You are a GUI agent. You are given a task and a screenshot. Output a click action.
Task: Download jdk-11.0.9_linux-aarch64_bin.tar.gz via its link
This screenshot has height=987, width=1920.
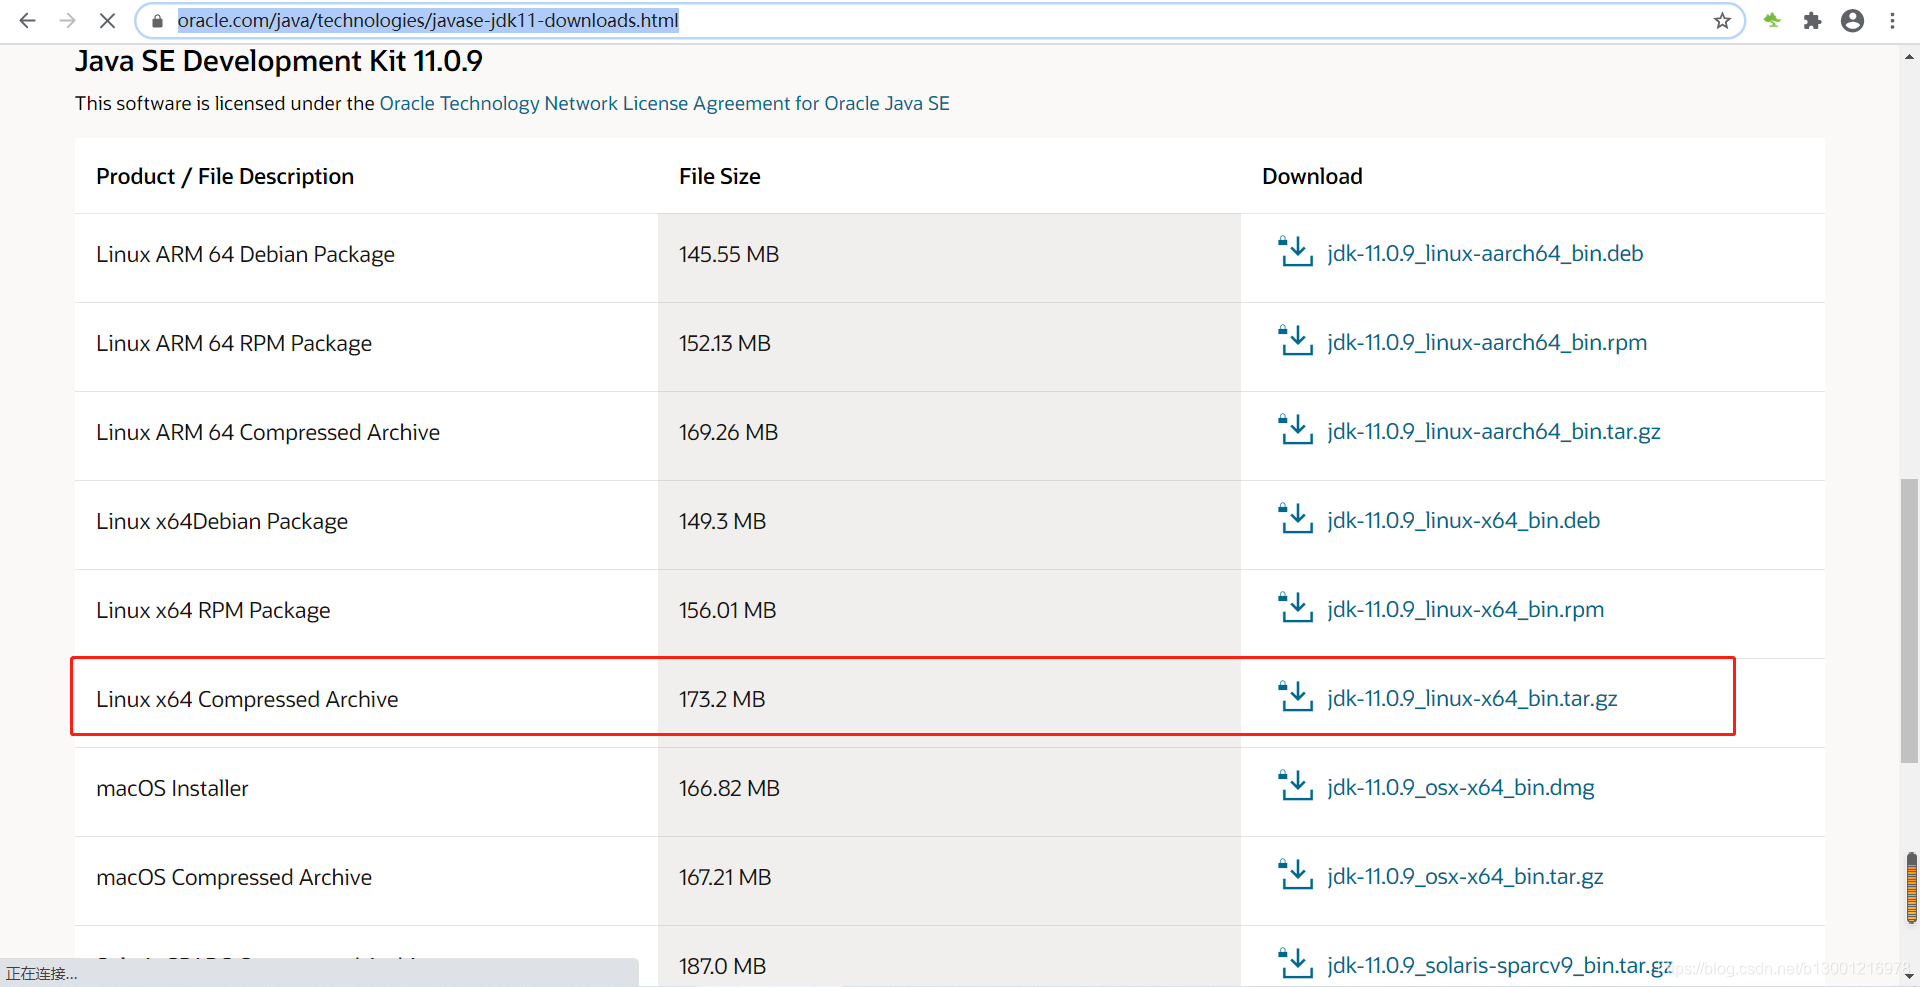click(x=1493, y=432)
